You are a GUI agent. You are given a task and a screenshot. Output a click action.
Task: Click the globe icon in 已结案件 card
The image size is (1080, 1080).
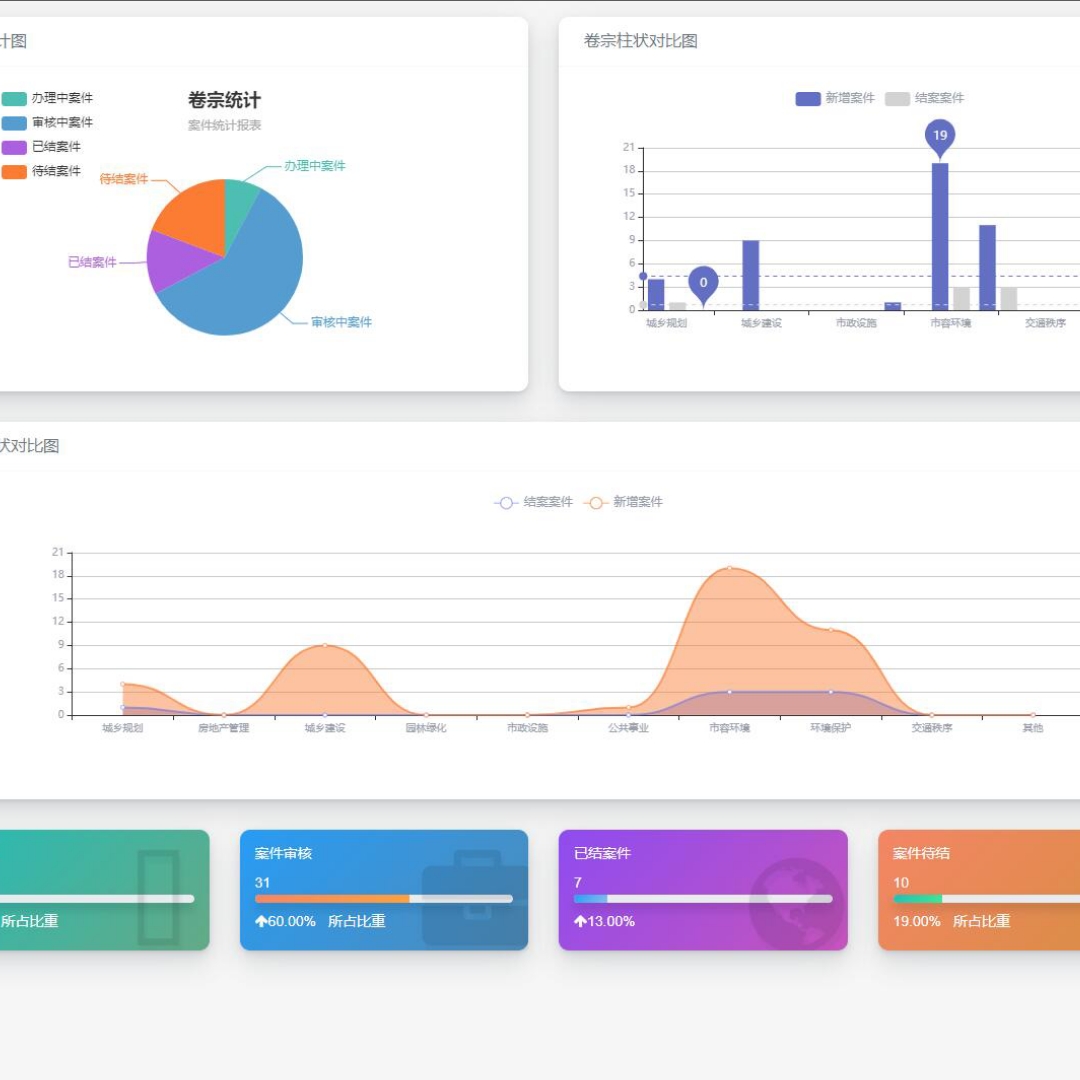coord(796,904)
